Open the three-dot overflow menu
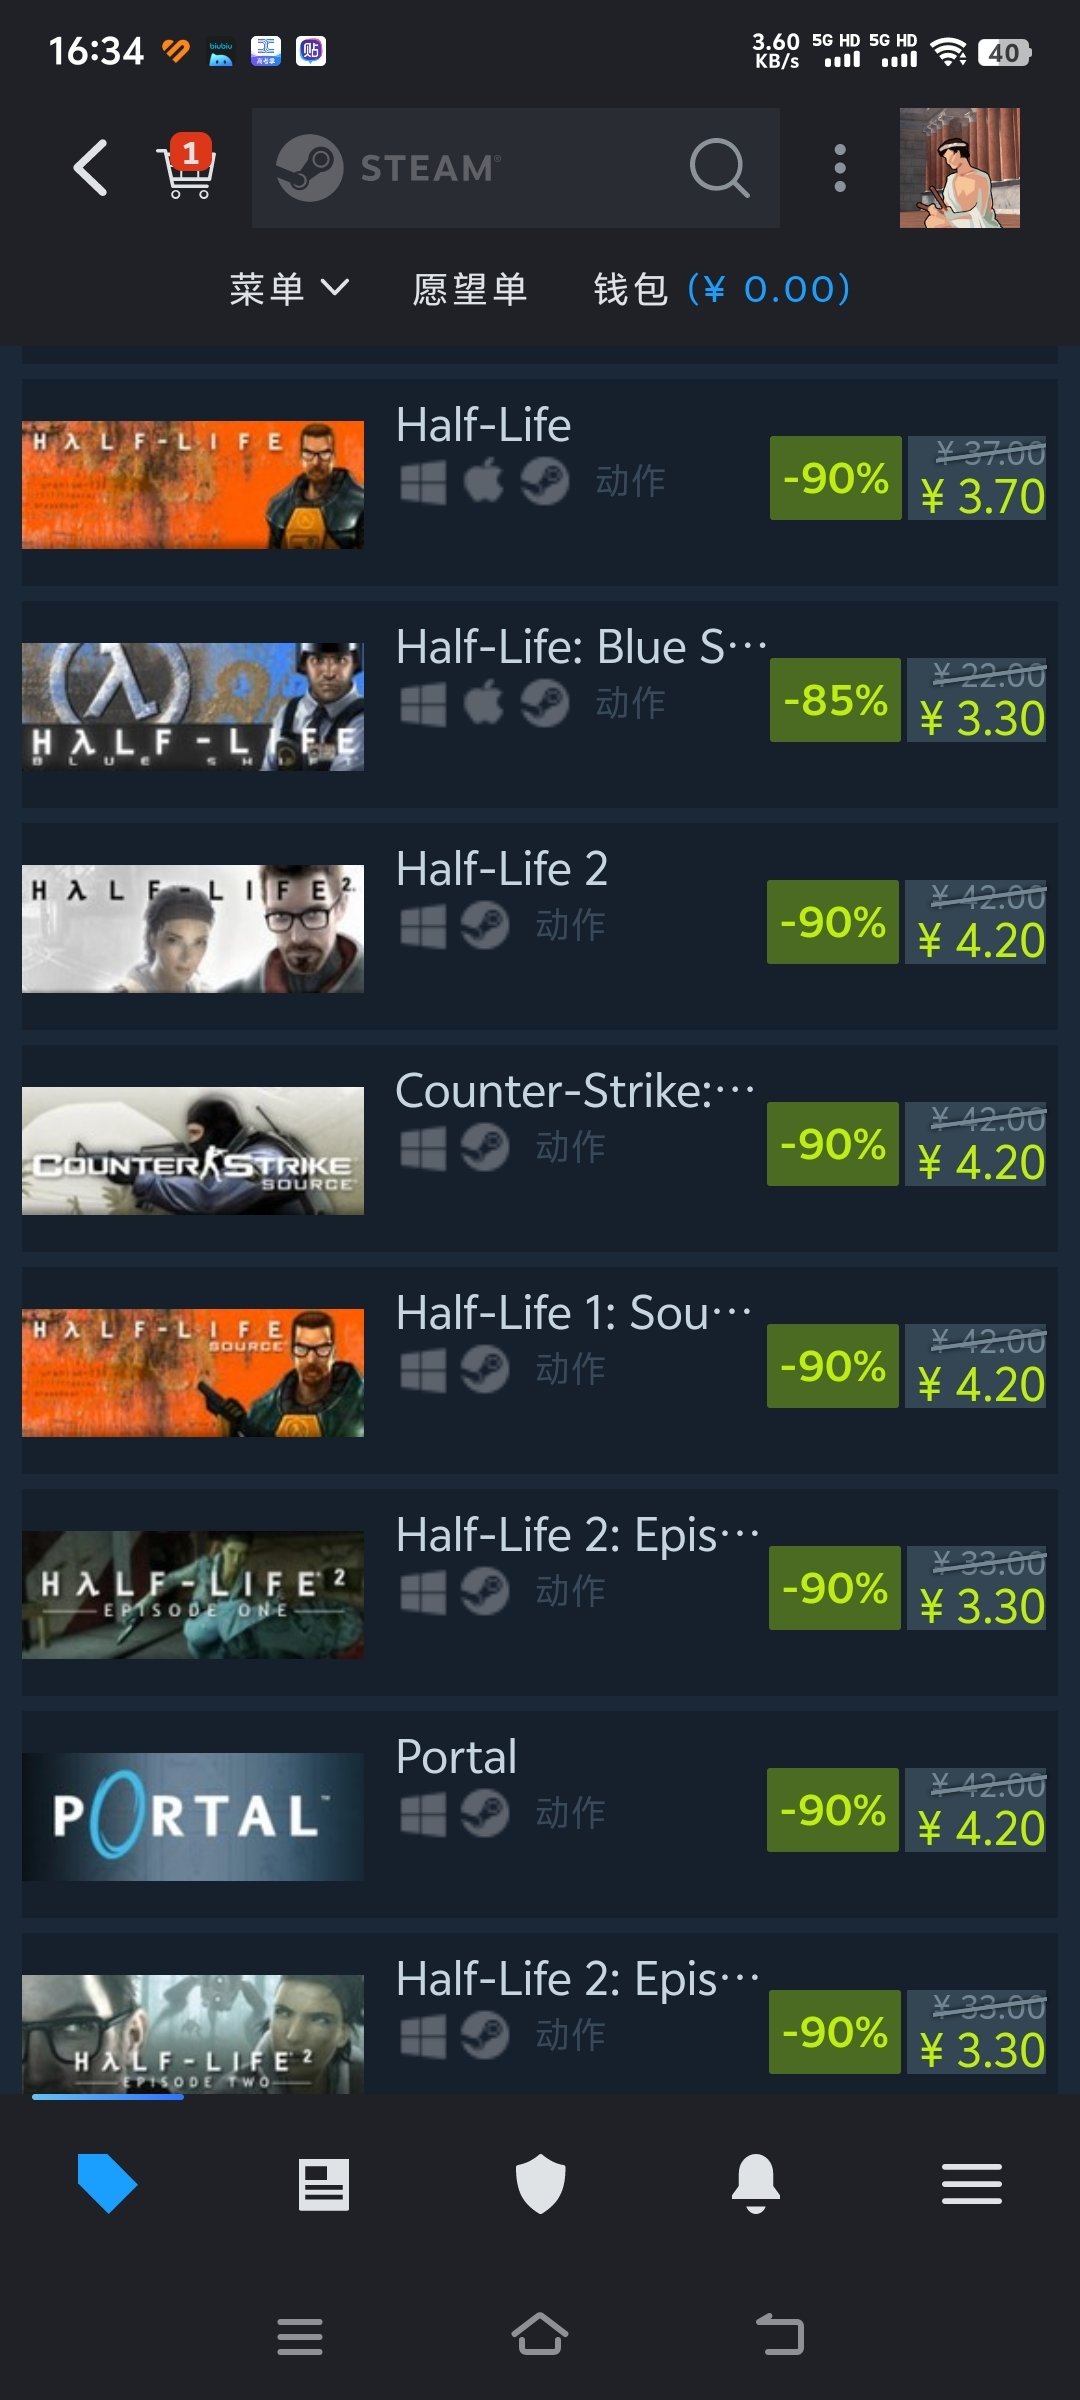This screenshot has width=1080, height=2400. tap(840, 167)
